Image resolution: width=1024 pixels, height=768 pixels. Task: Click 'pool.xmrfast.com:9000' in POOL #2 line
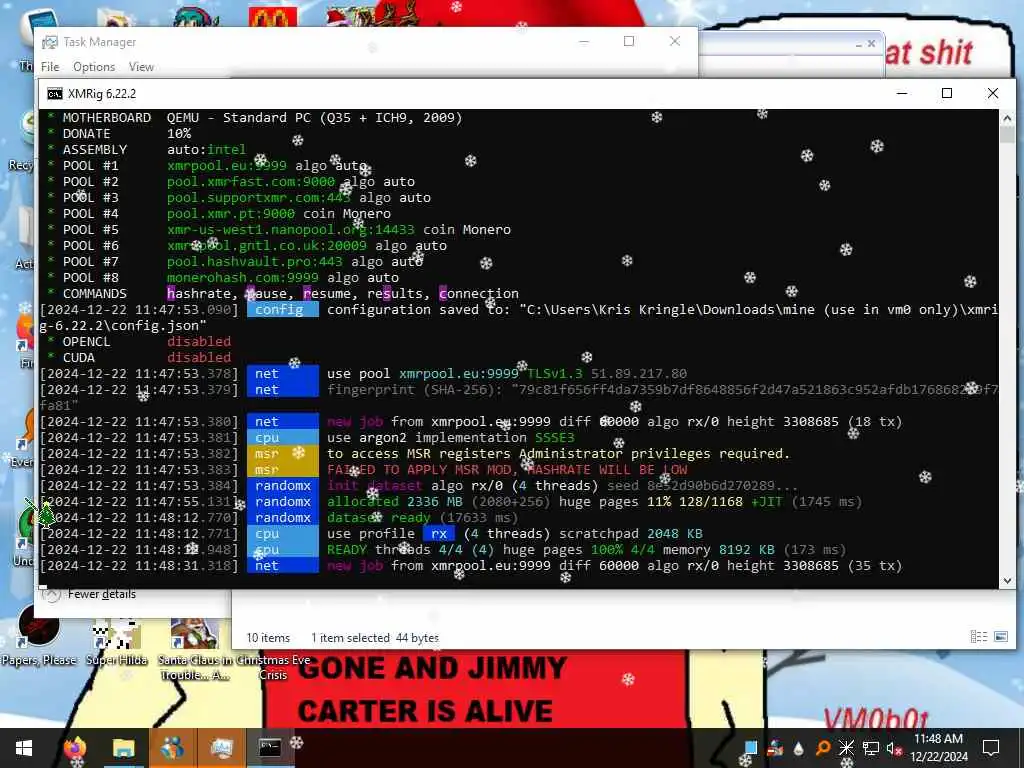[251, 182]
